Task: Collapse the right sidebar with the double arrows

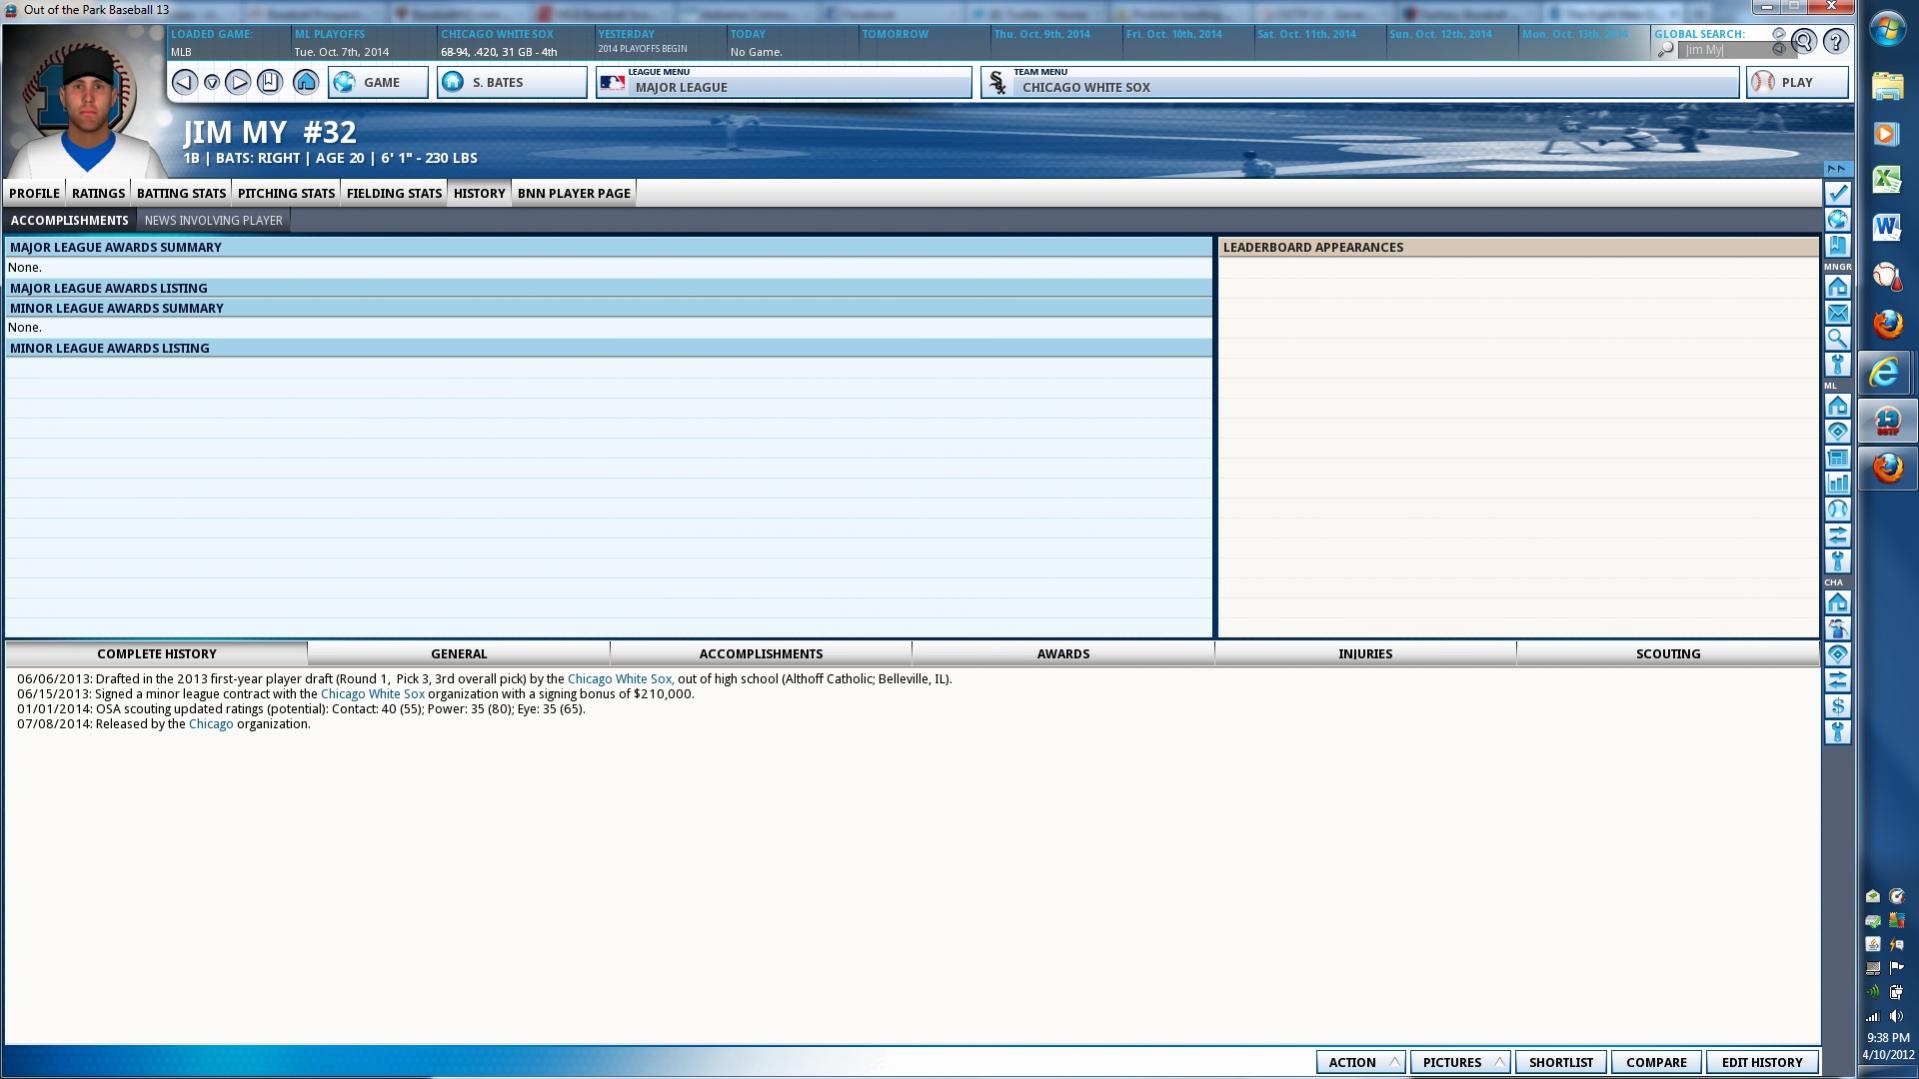Action: [x=1837, y=169]
